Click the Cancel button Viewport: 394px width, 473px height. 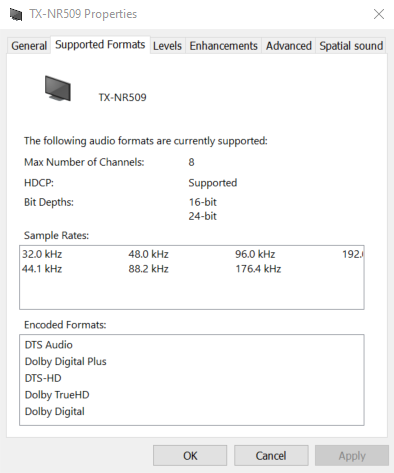[x=271, y=455]
